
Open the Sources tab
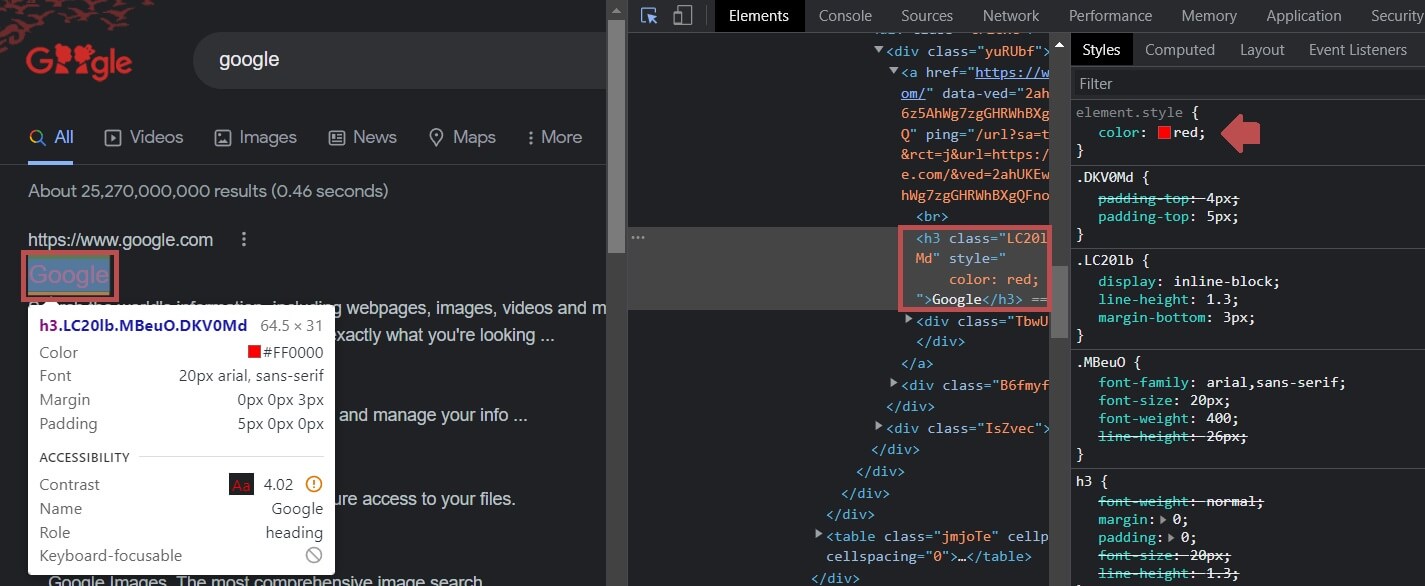point(927,15)
